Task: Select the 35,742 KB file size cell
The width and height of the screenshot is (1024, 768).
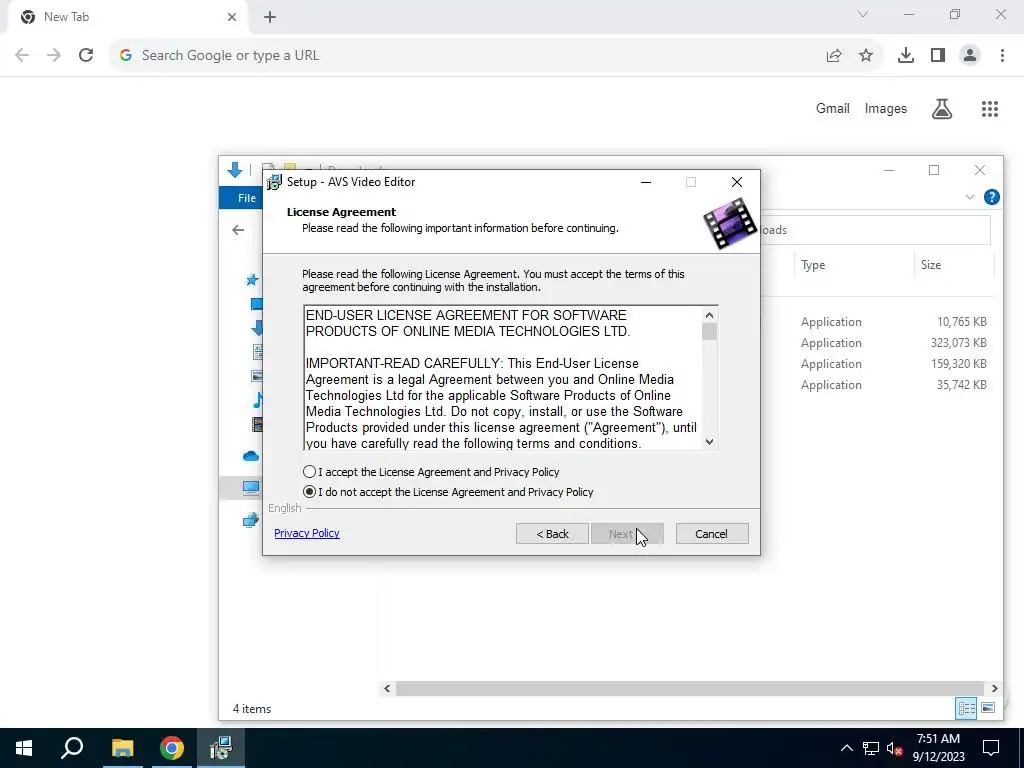Action: click(x=961, y=385)
